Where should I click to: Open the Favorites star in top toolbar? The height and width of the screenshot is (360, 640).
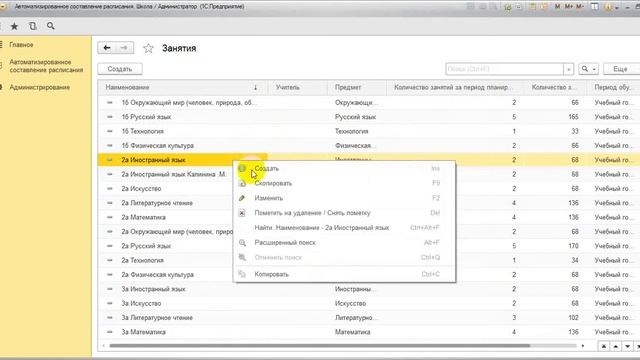click(14, 26)
